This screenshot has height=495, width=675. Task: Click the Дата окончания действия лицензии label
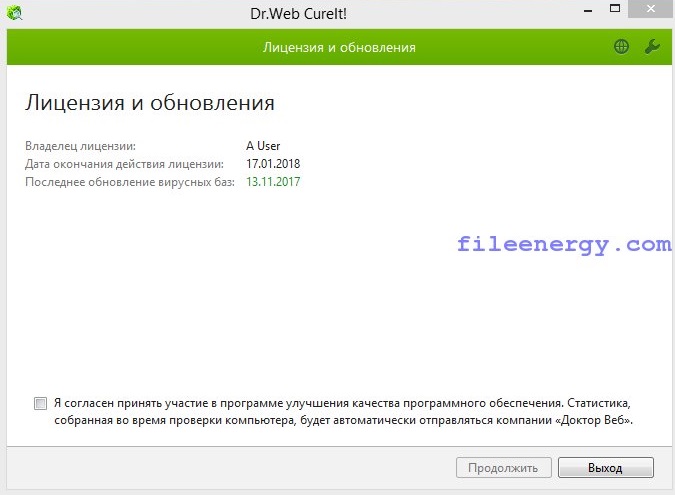124,164
